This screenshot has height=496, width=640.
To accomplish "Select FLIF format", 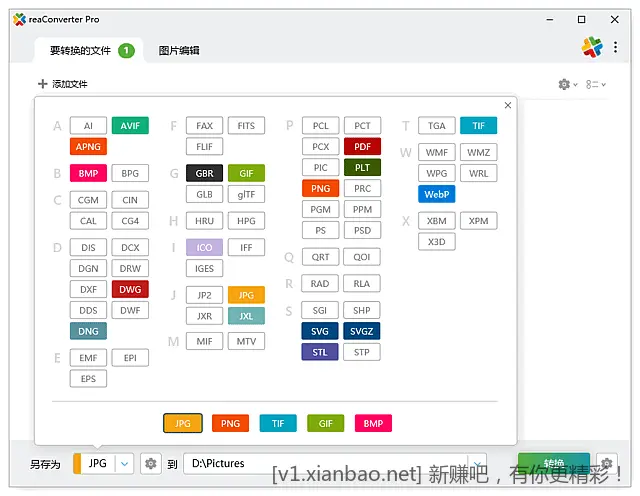I will click(204, 147).
